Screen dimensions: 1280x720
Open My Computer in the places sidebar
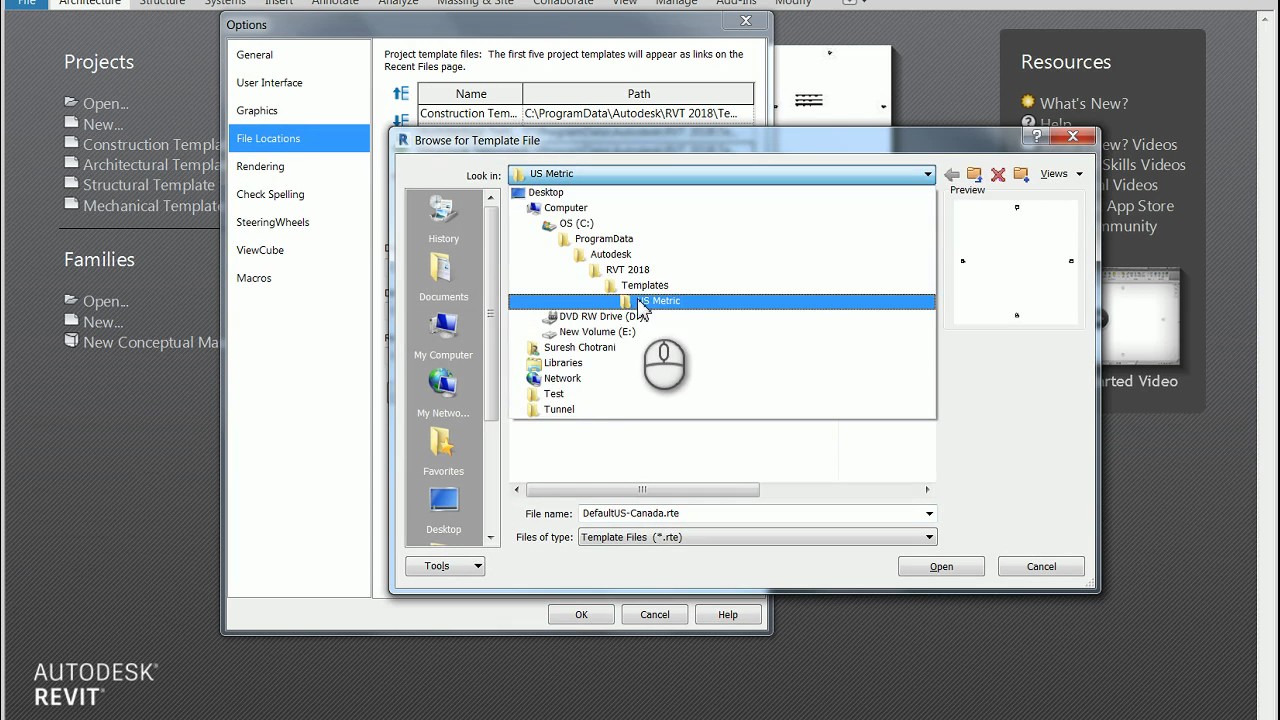443,336
